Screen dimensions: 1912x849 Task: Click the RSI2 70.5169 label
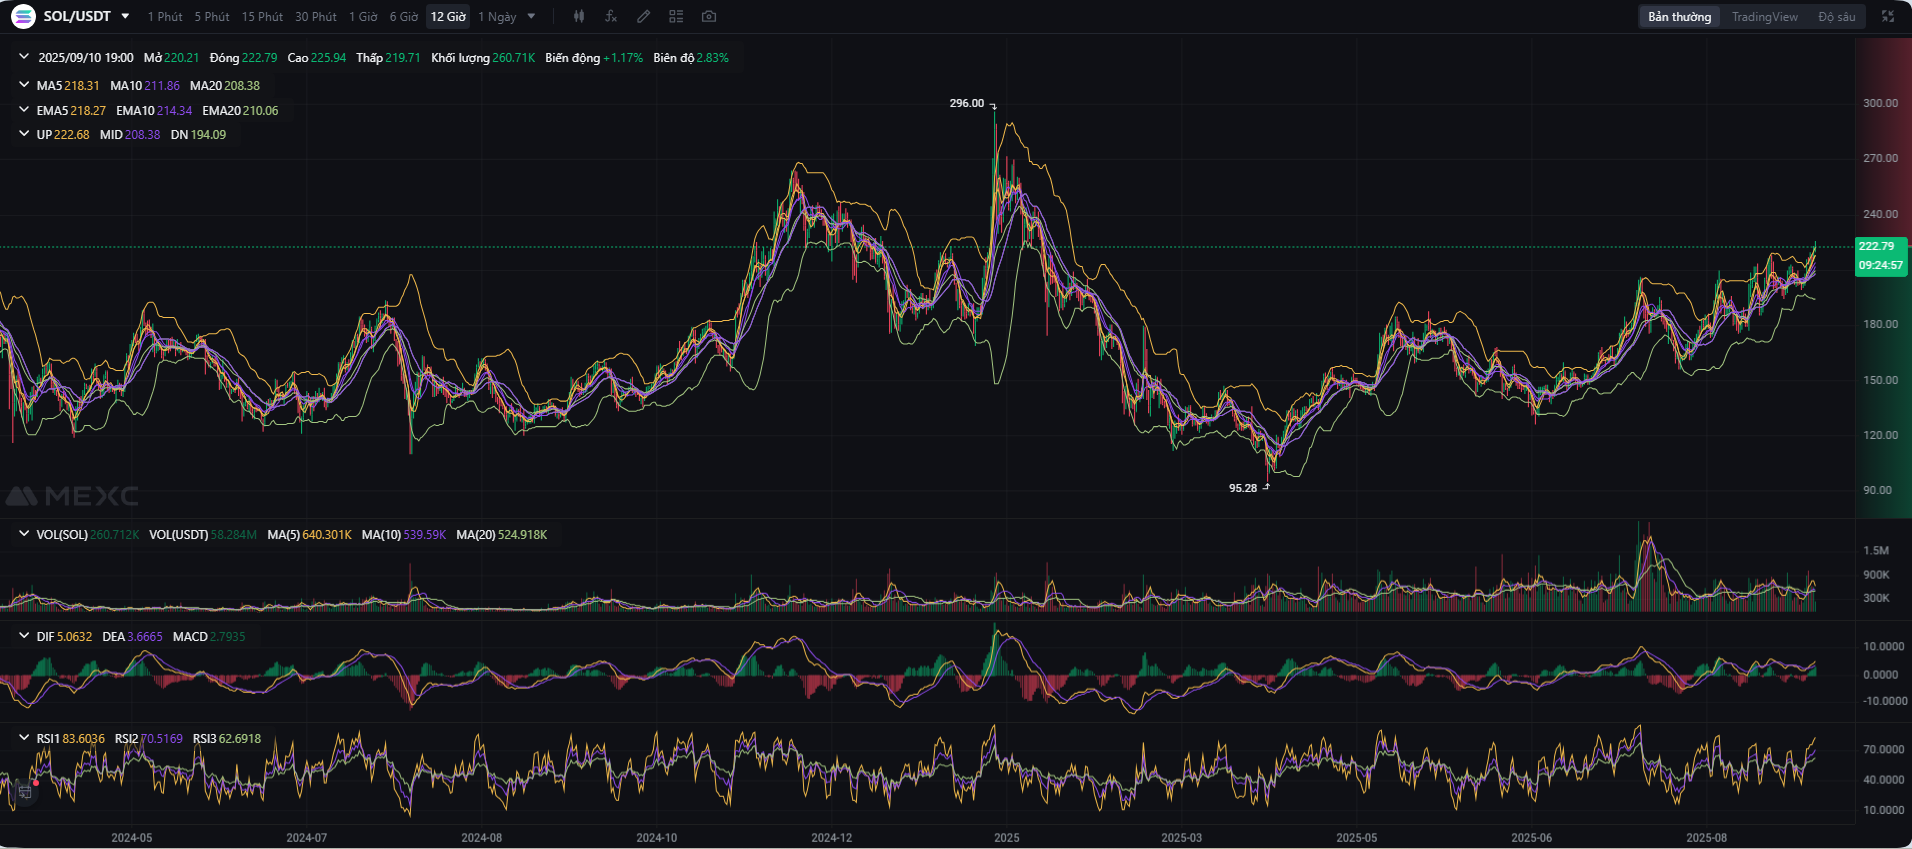click(x=149, y=739)
